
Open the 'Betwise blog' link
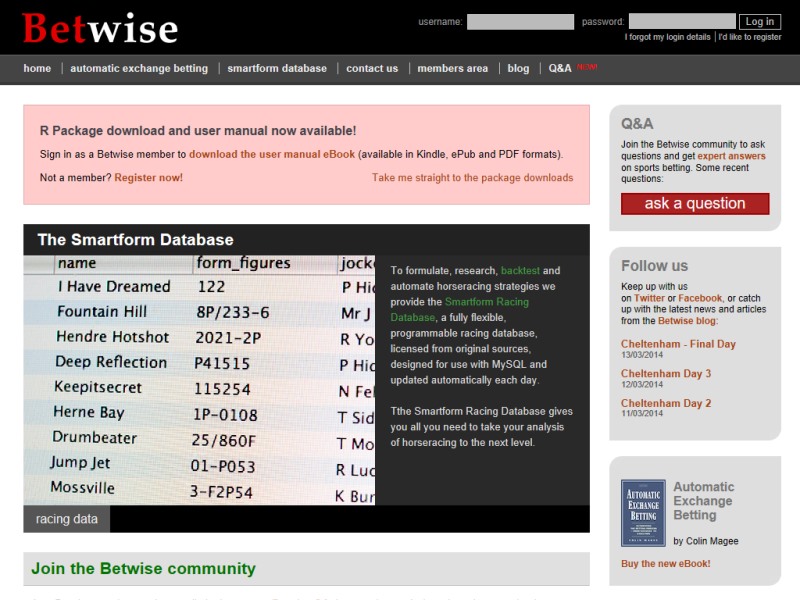[x=687, y=320]
